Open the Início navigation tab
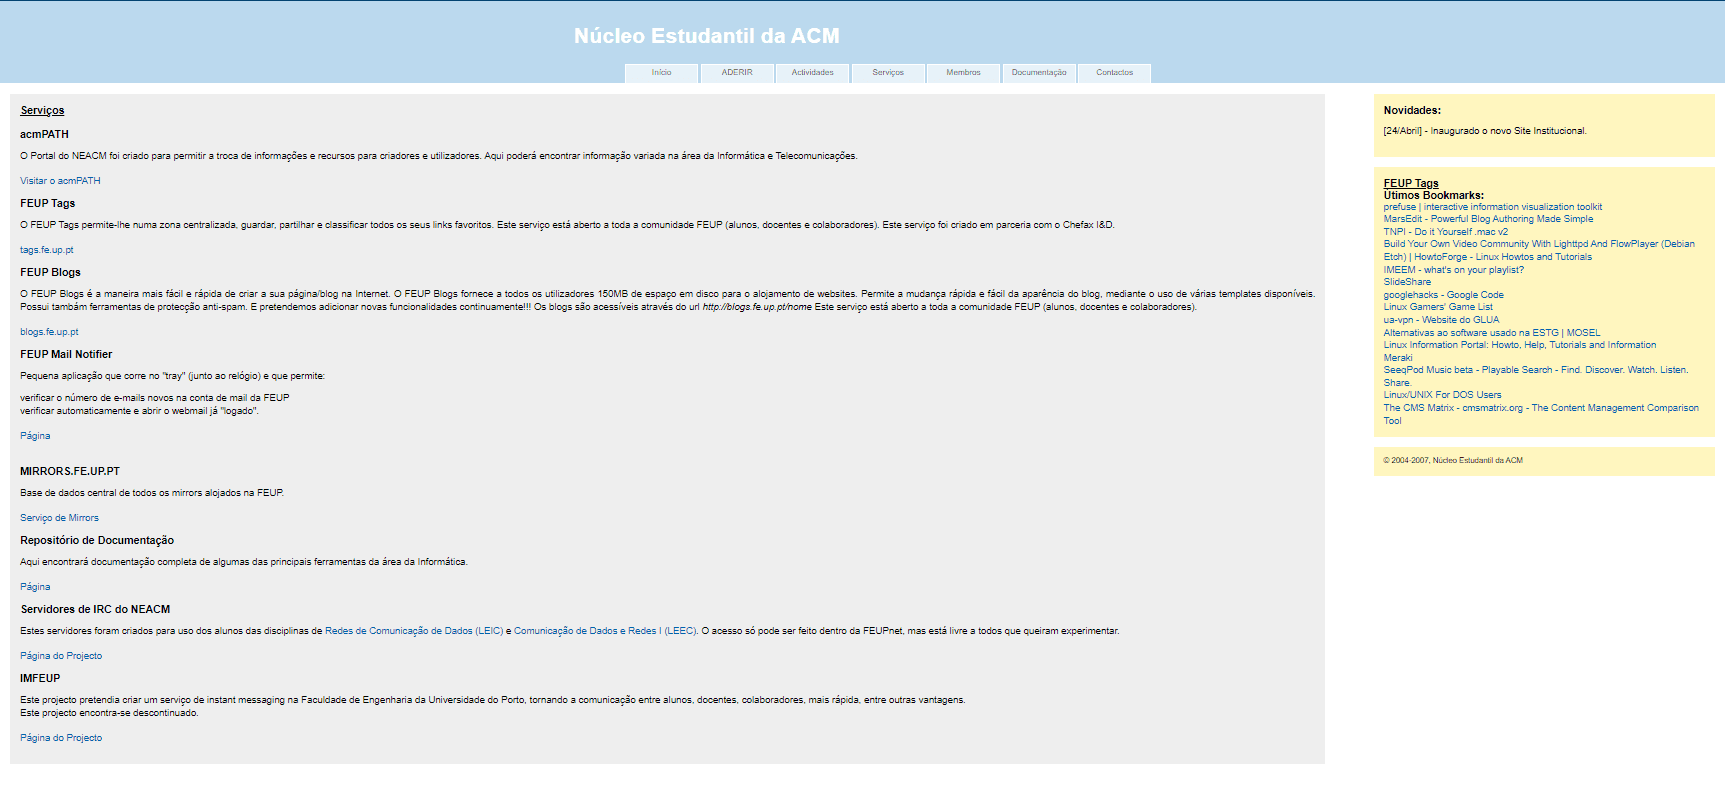This screenshot has width=1725, height=795. pyautogui.click(x=661, y=73)
